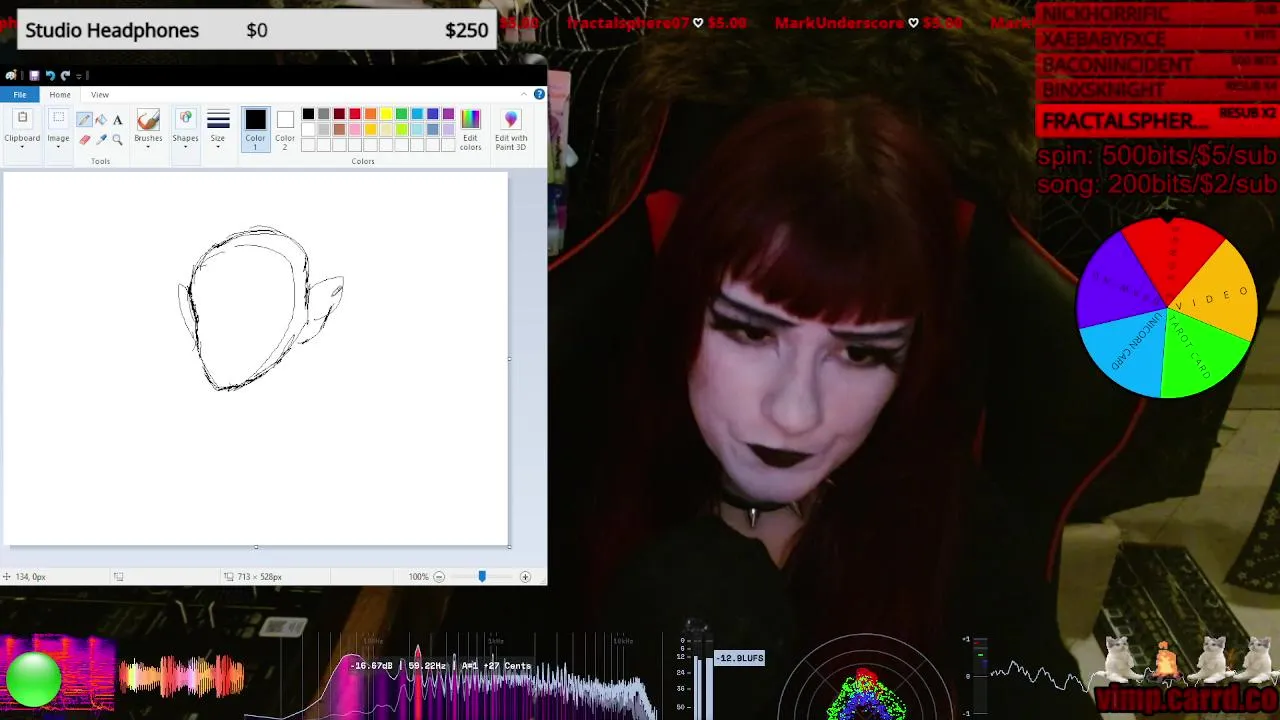Pick the purple palette swatch
Viewport: 1280px width, 720px height.
[x=448, y=114]
